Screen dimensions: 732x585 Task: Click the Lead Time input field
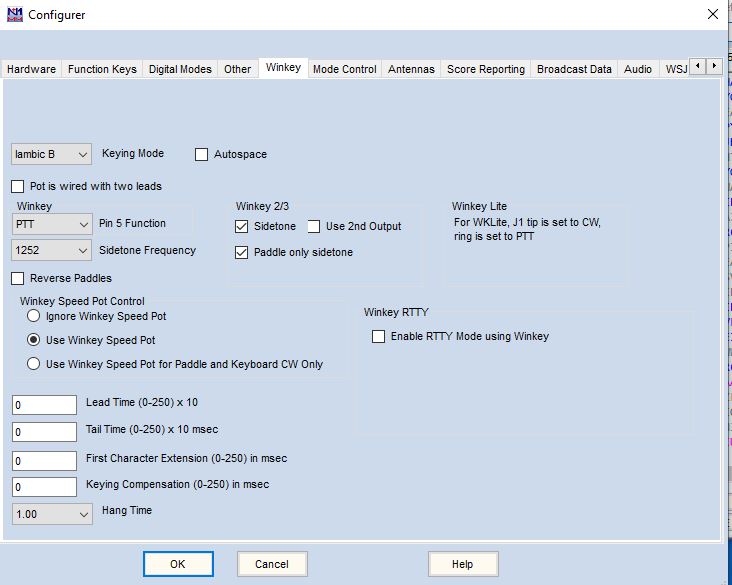click(x=44, y=405)
